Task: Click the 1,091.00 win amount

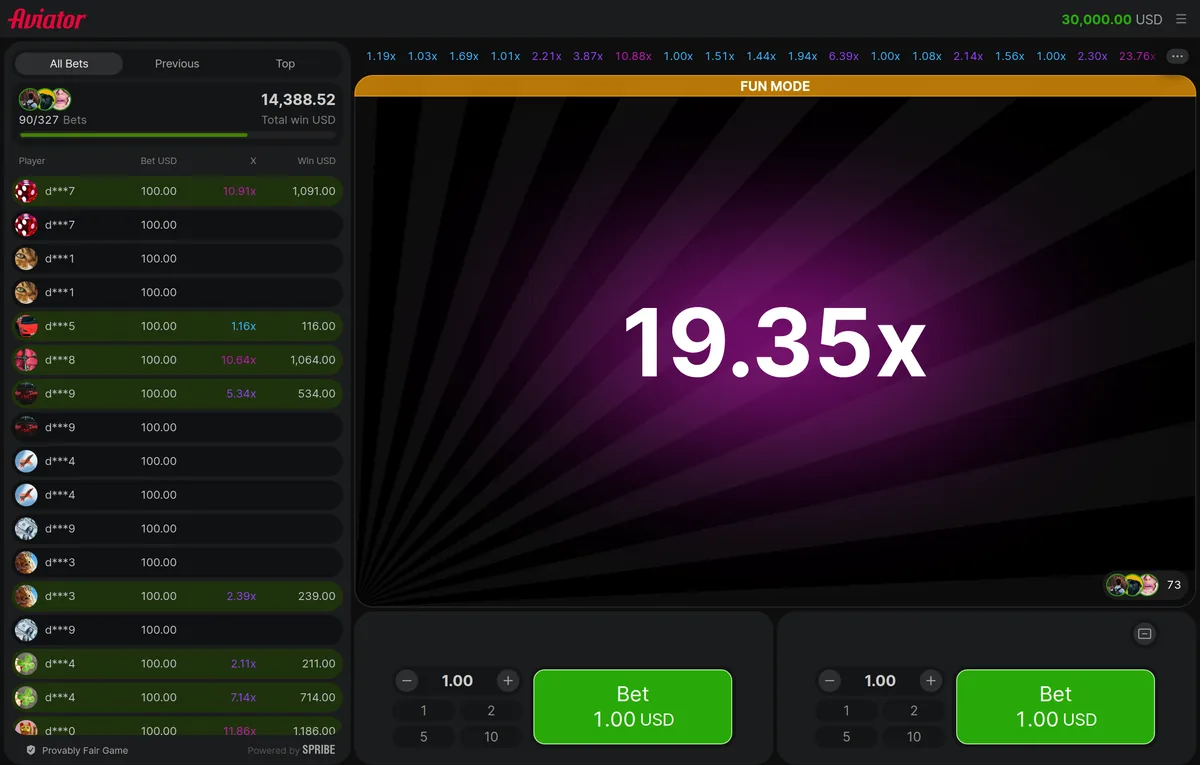Action: [x=314, y=191]
